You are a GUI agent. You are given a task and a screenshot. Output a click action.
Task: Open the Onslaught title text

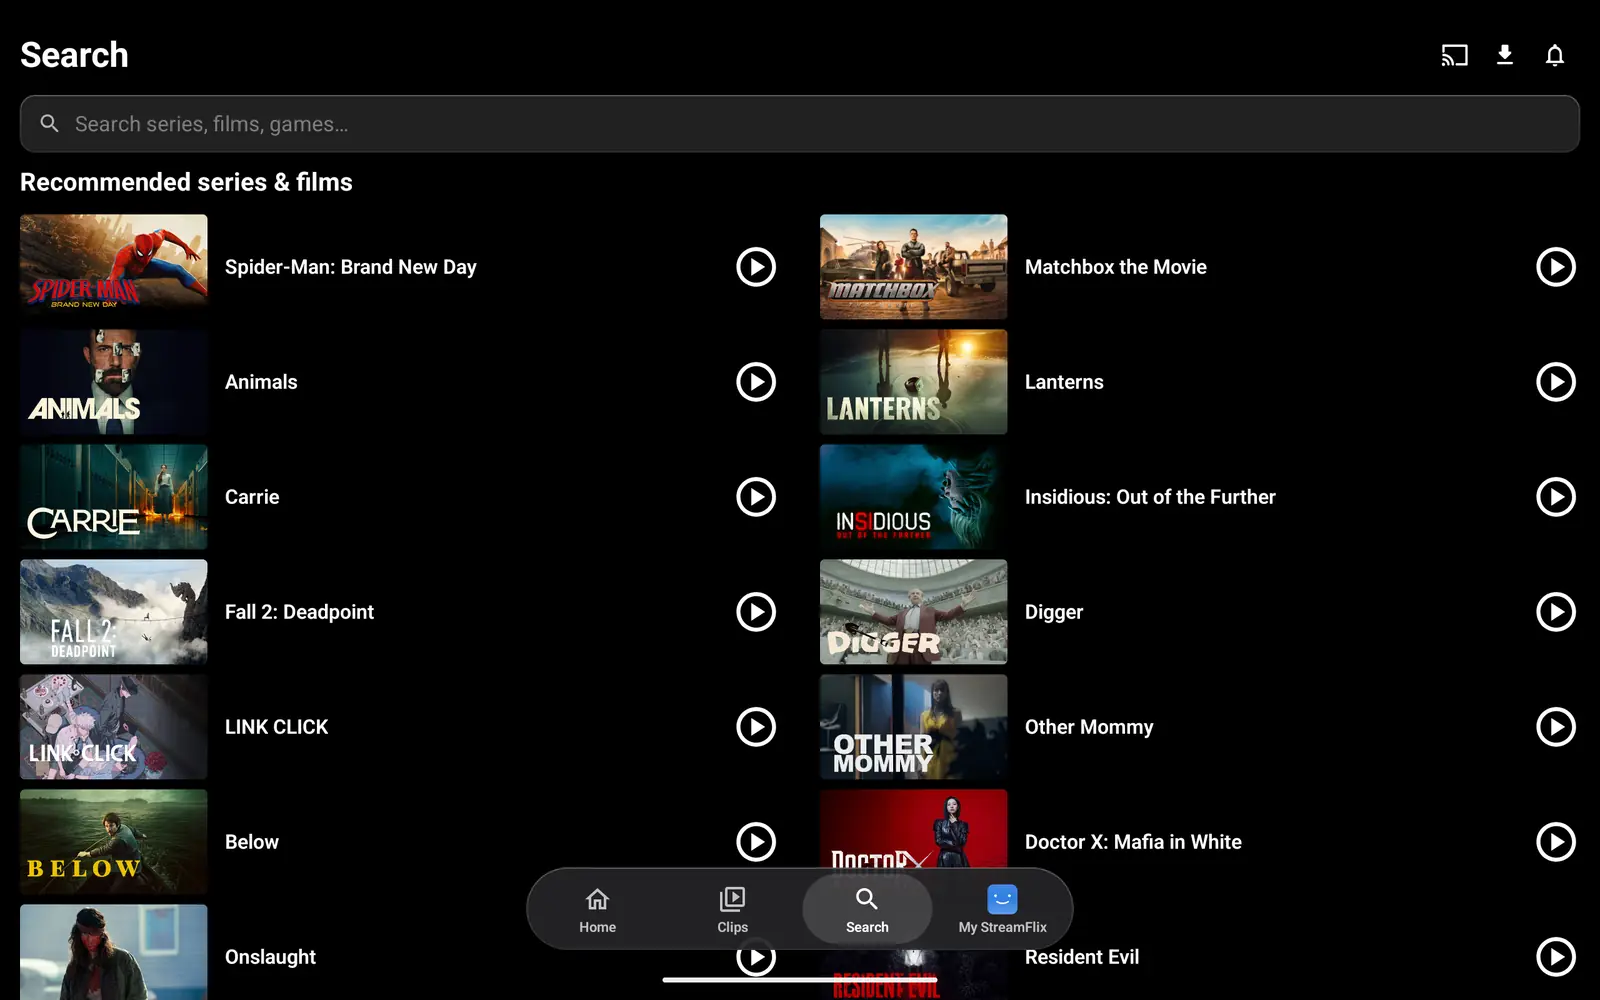click(x=270, y=957)
